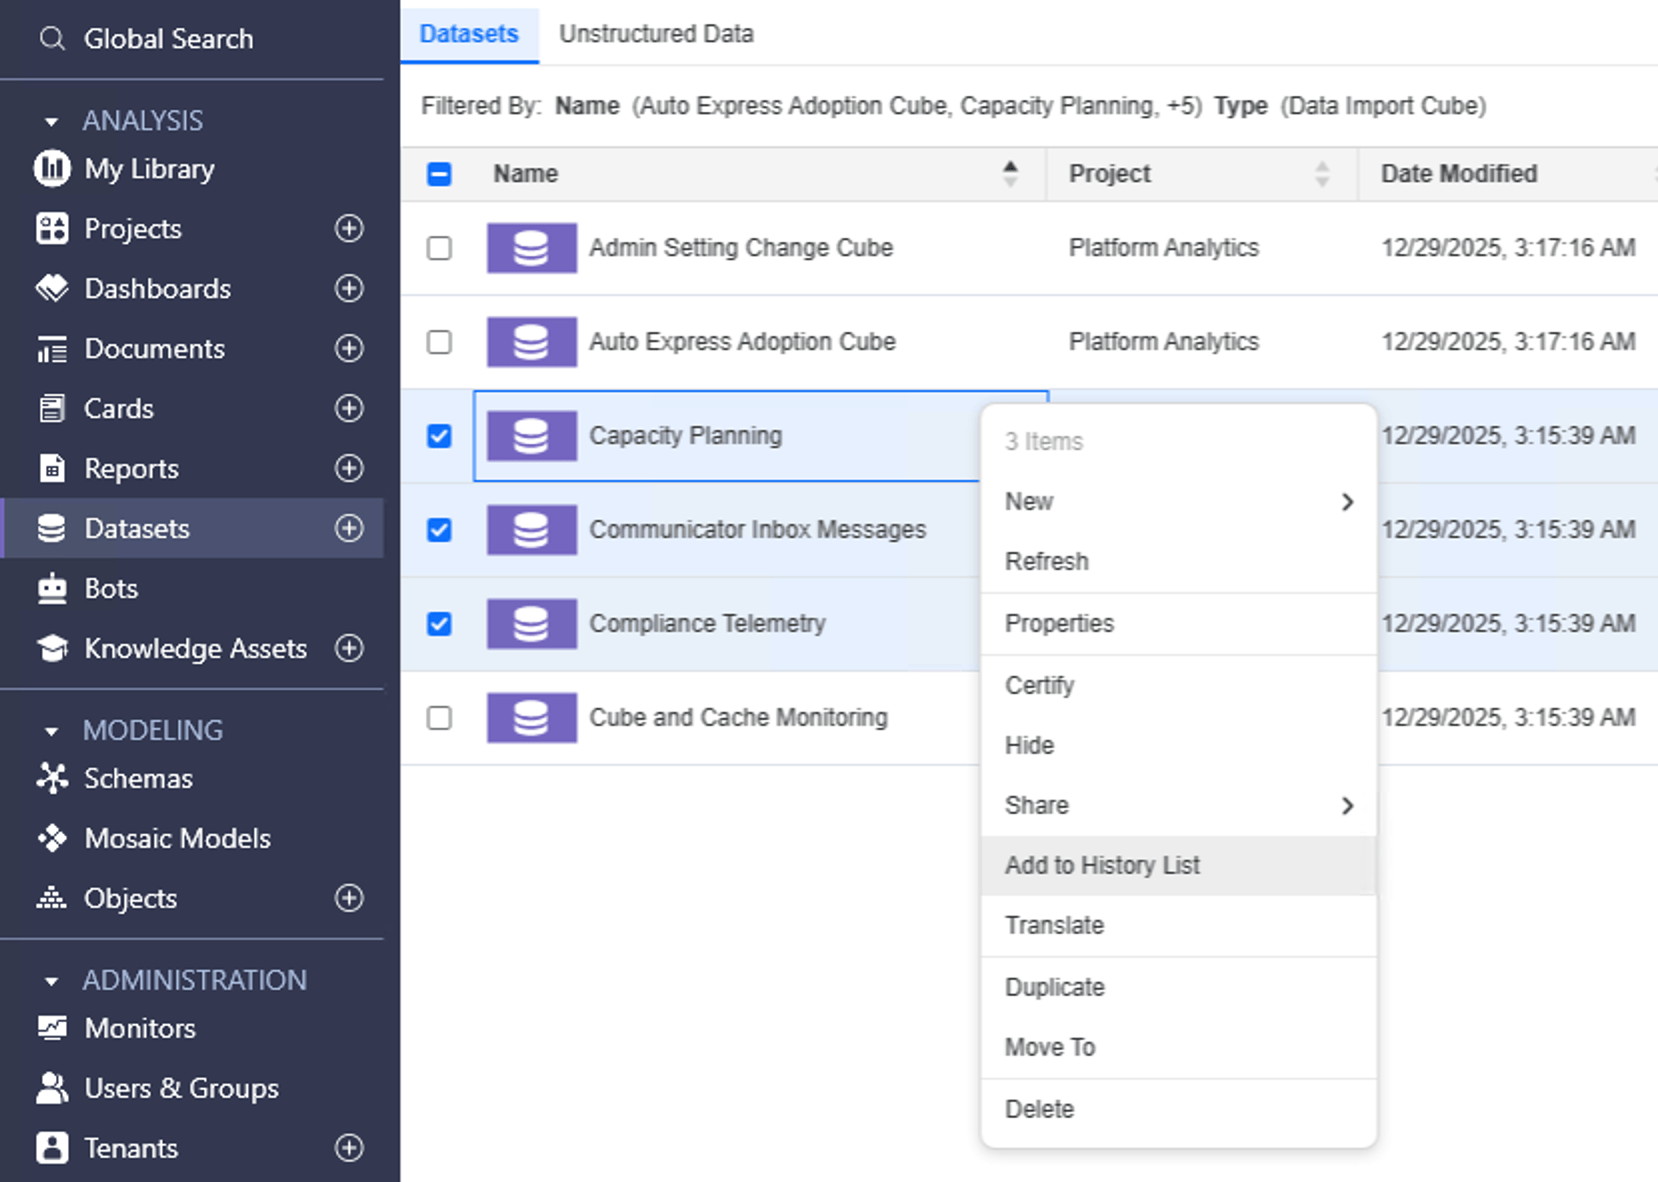Viewport: 1658px width, 1182px height.
Task: Check the Admin Setting Change Cube checkbox
Action: coord(438,248)
